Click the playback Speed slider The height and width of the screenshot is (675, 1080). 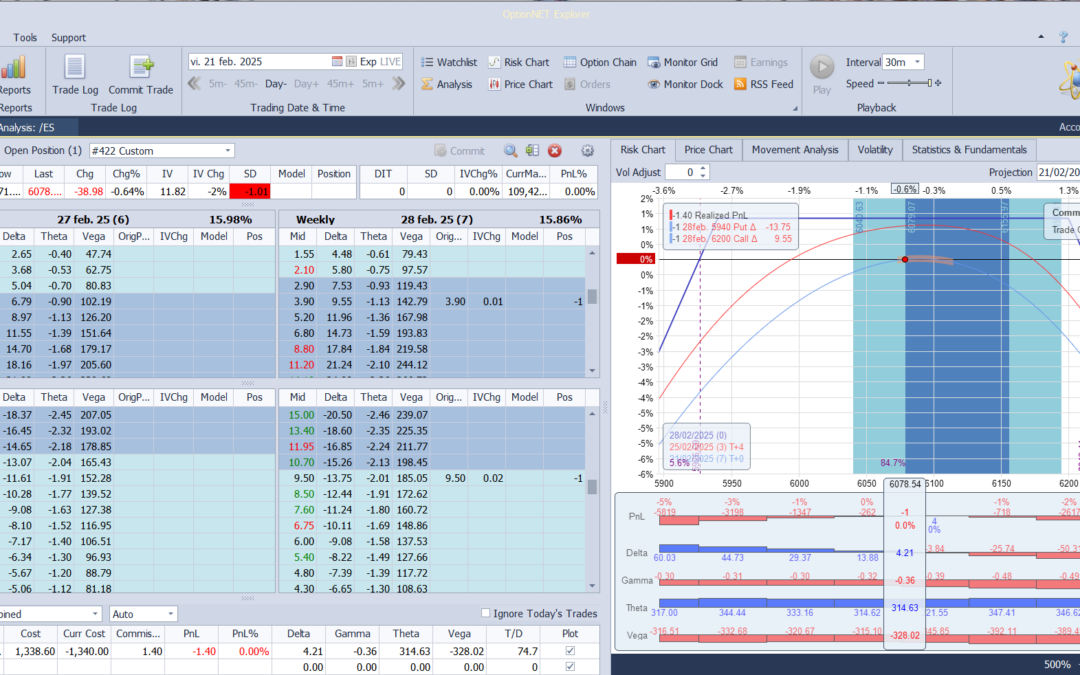908,84
